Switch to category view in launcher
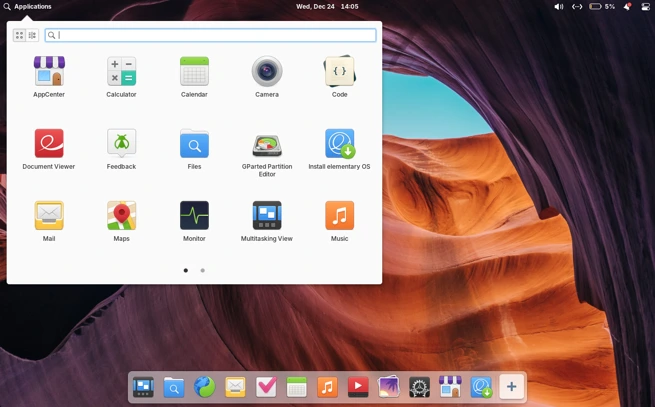This screenshot has height=407, width=655. click(32, 36)
